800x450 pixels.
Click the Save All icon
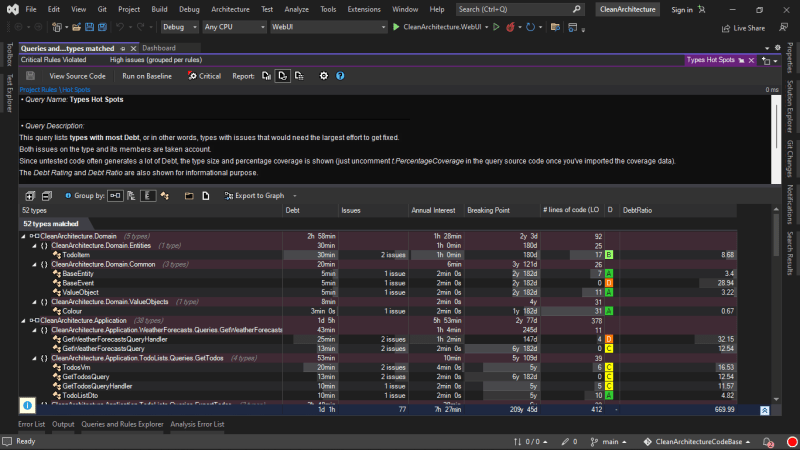(x=102, y=27)
